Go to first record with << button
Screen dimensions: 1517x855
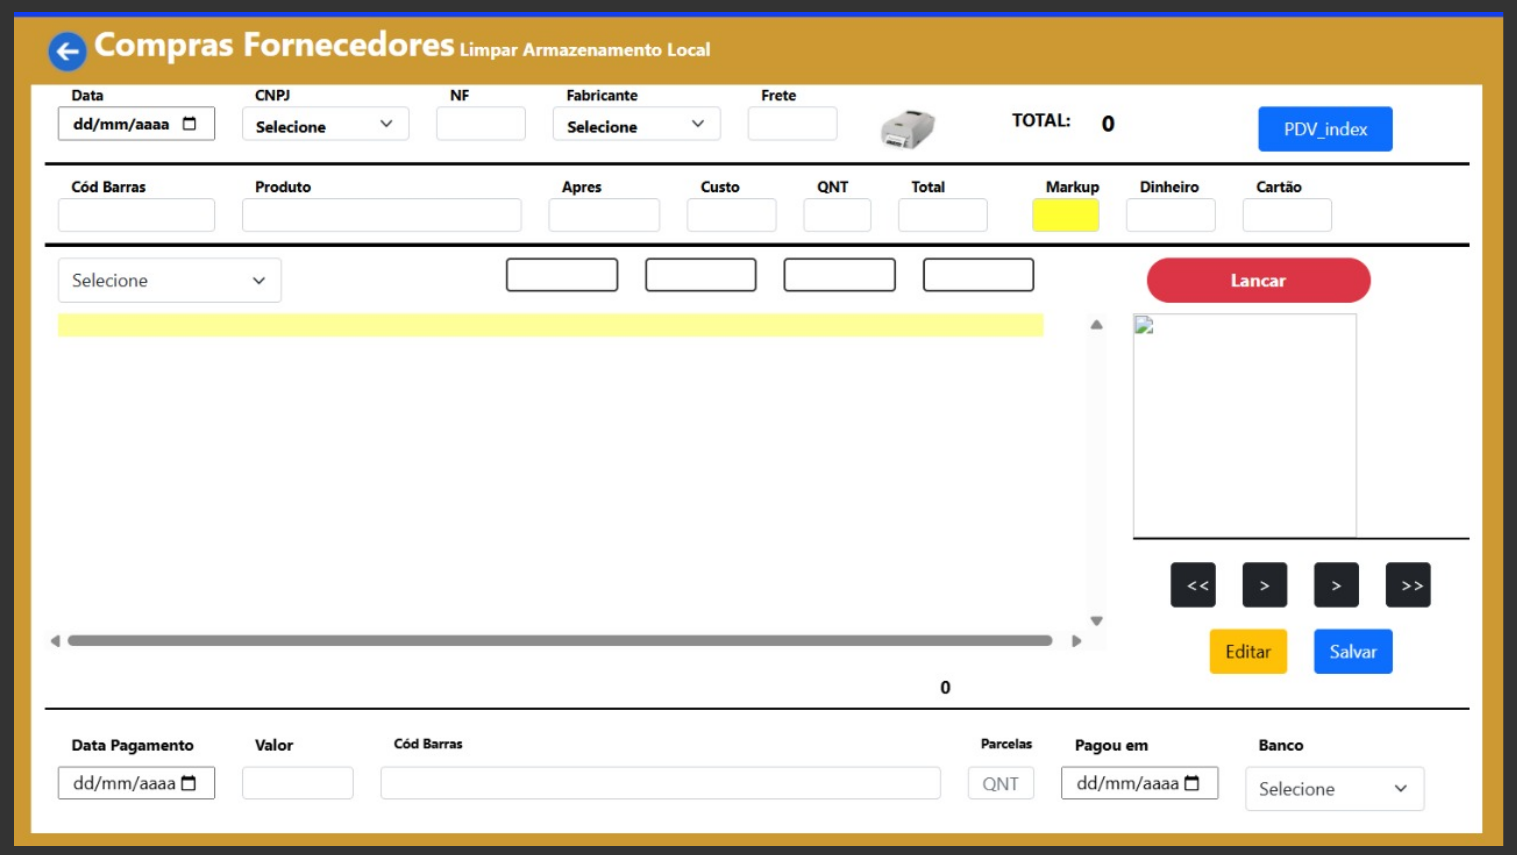pos(1193,585)
